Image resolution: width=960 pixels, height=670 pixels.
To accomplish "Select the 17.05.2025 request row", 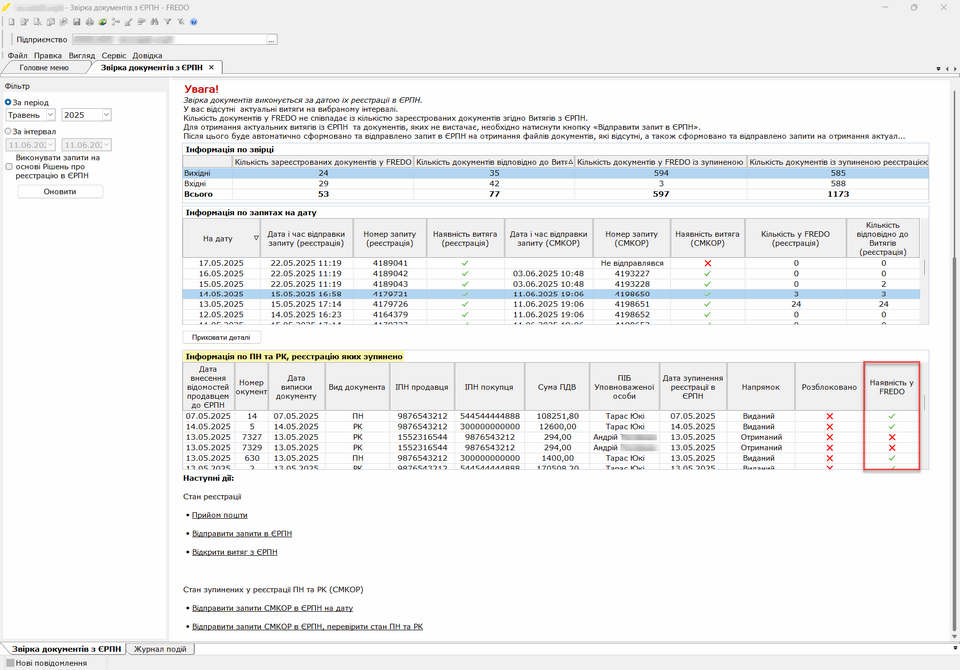I will point(552,263).
